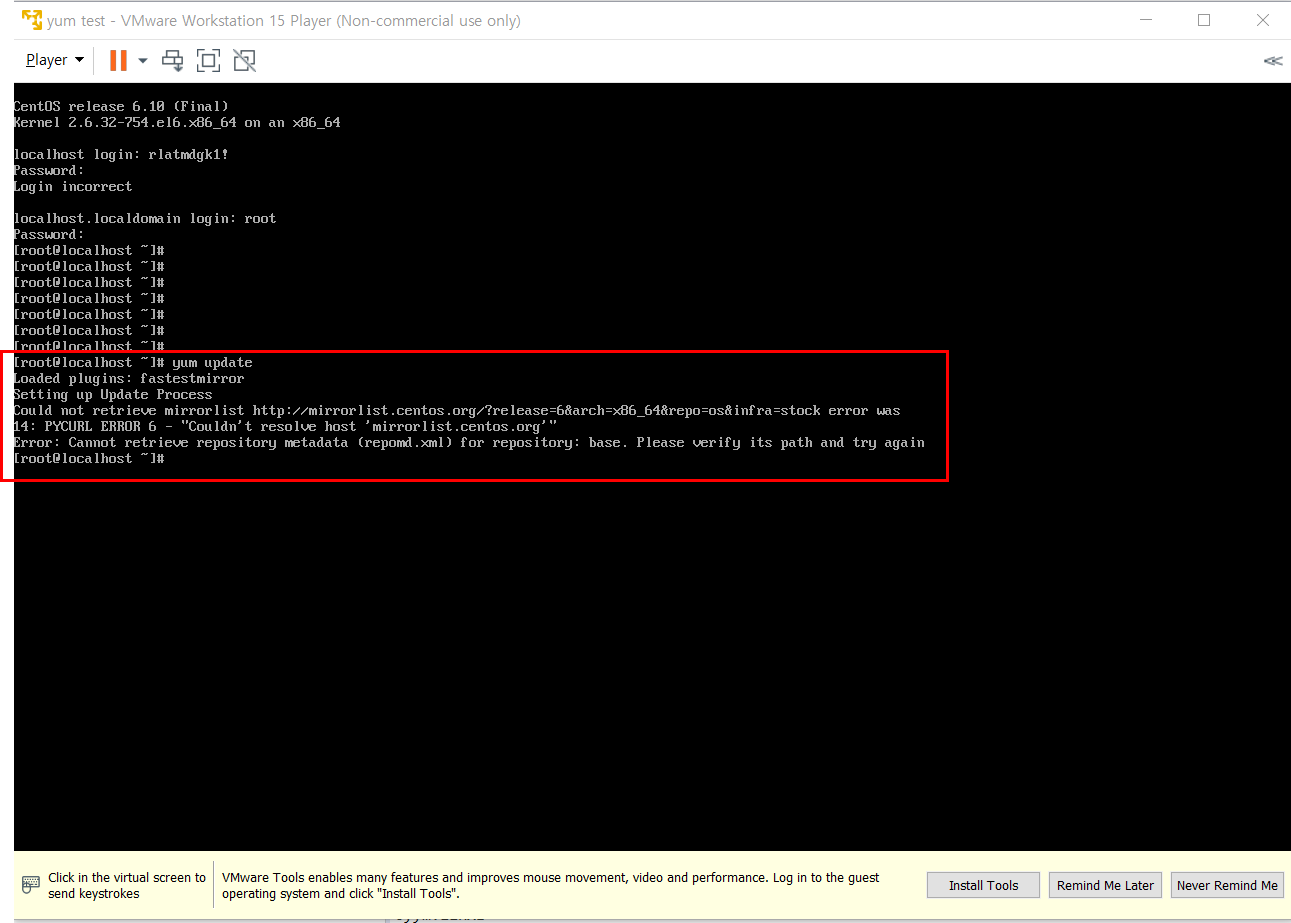Click the mirrorlist.centos.org URL line
Viewport: 1291px width, 923px height.
(457, 410)
